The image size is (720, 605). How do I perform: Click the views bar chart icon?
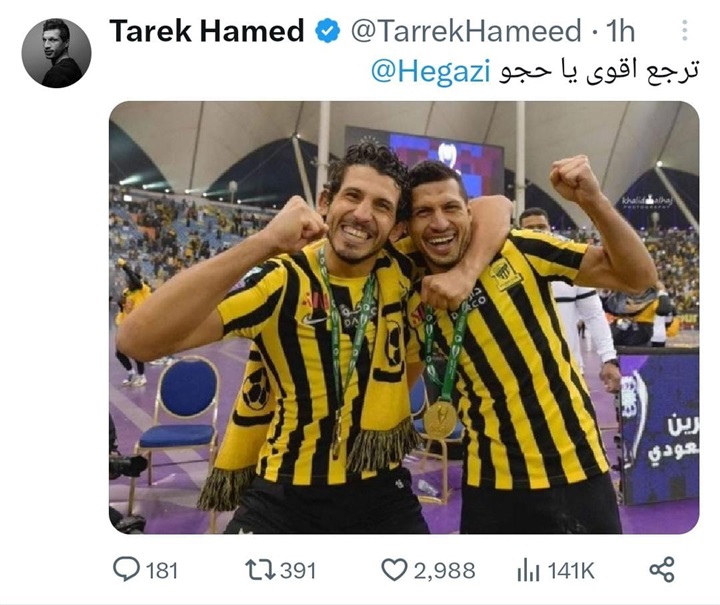tap(528, 571)
